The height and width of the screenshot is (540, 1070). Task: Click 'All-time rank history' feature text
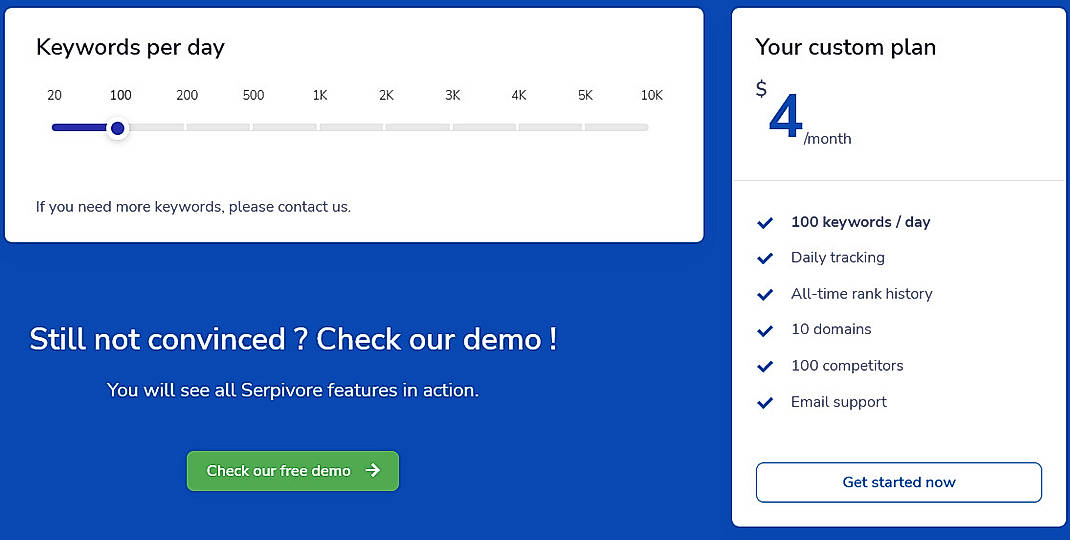pyautogui.click(x=861, y=294)
